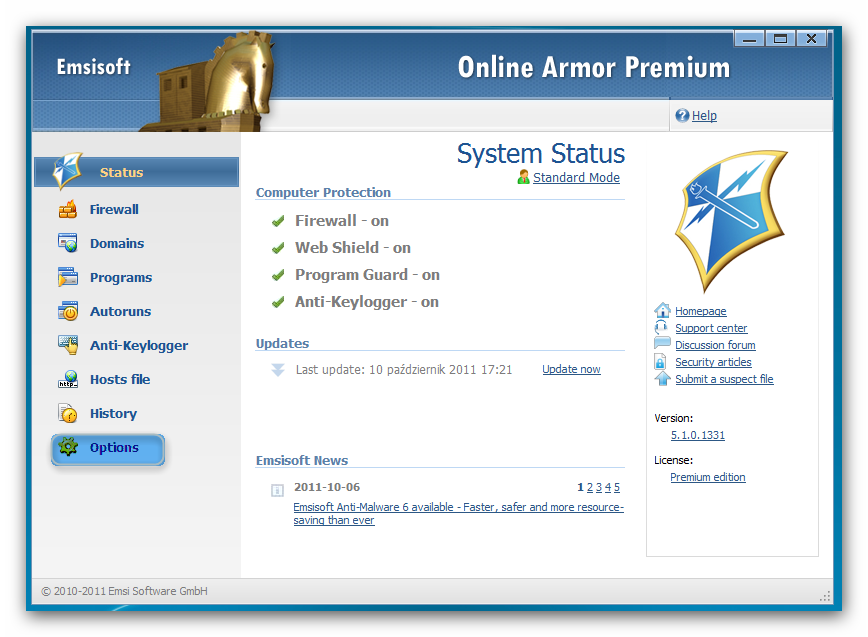Open the Autoruns section
Image resolution: width=868 pixels, height=637 pixels.
120,311
